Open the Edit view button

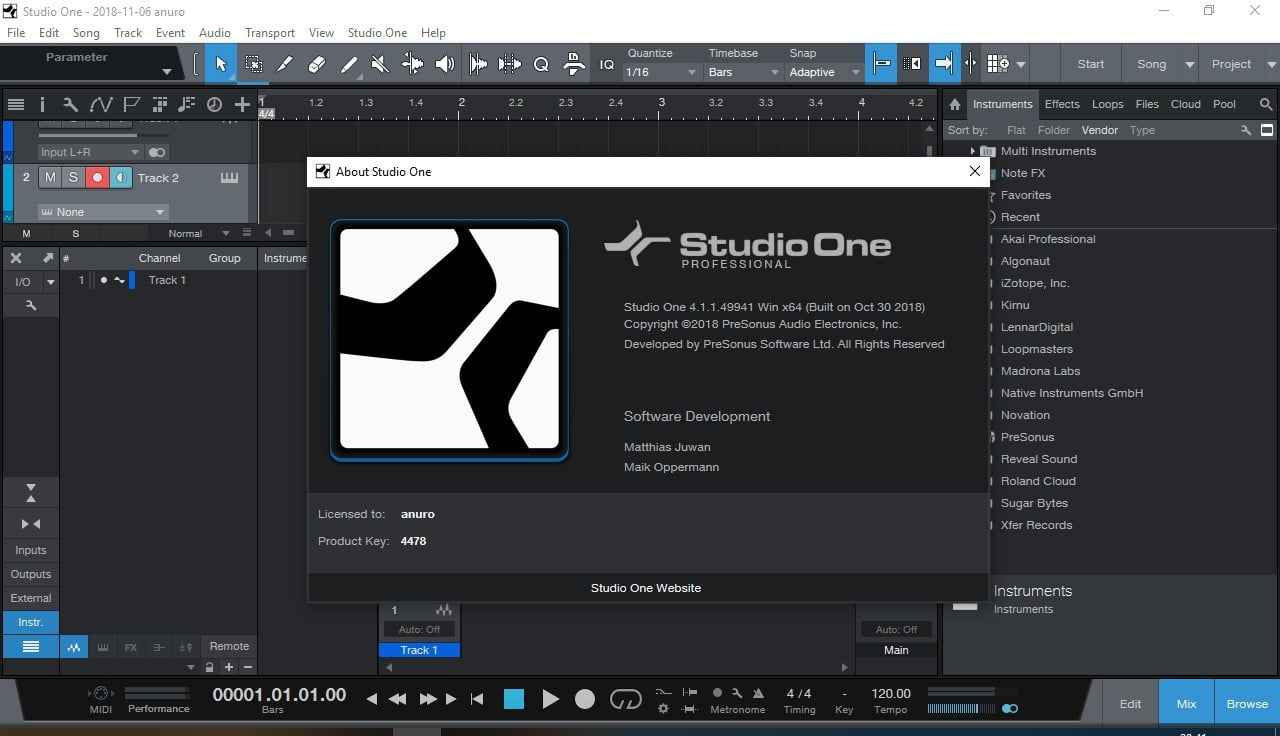click(x=1130, y=704)
